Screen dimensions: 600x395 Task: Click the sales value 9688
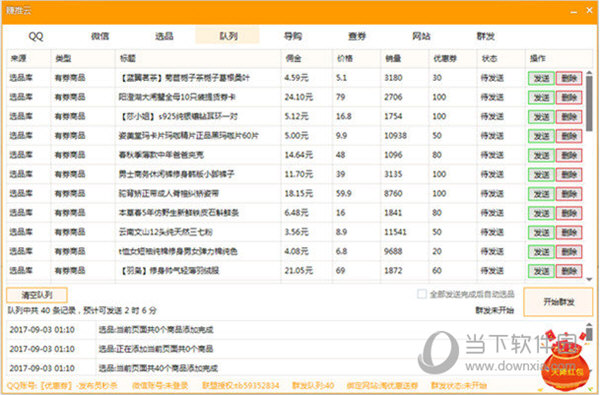(x=393, y=251)
